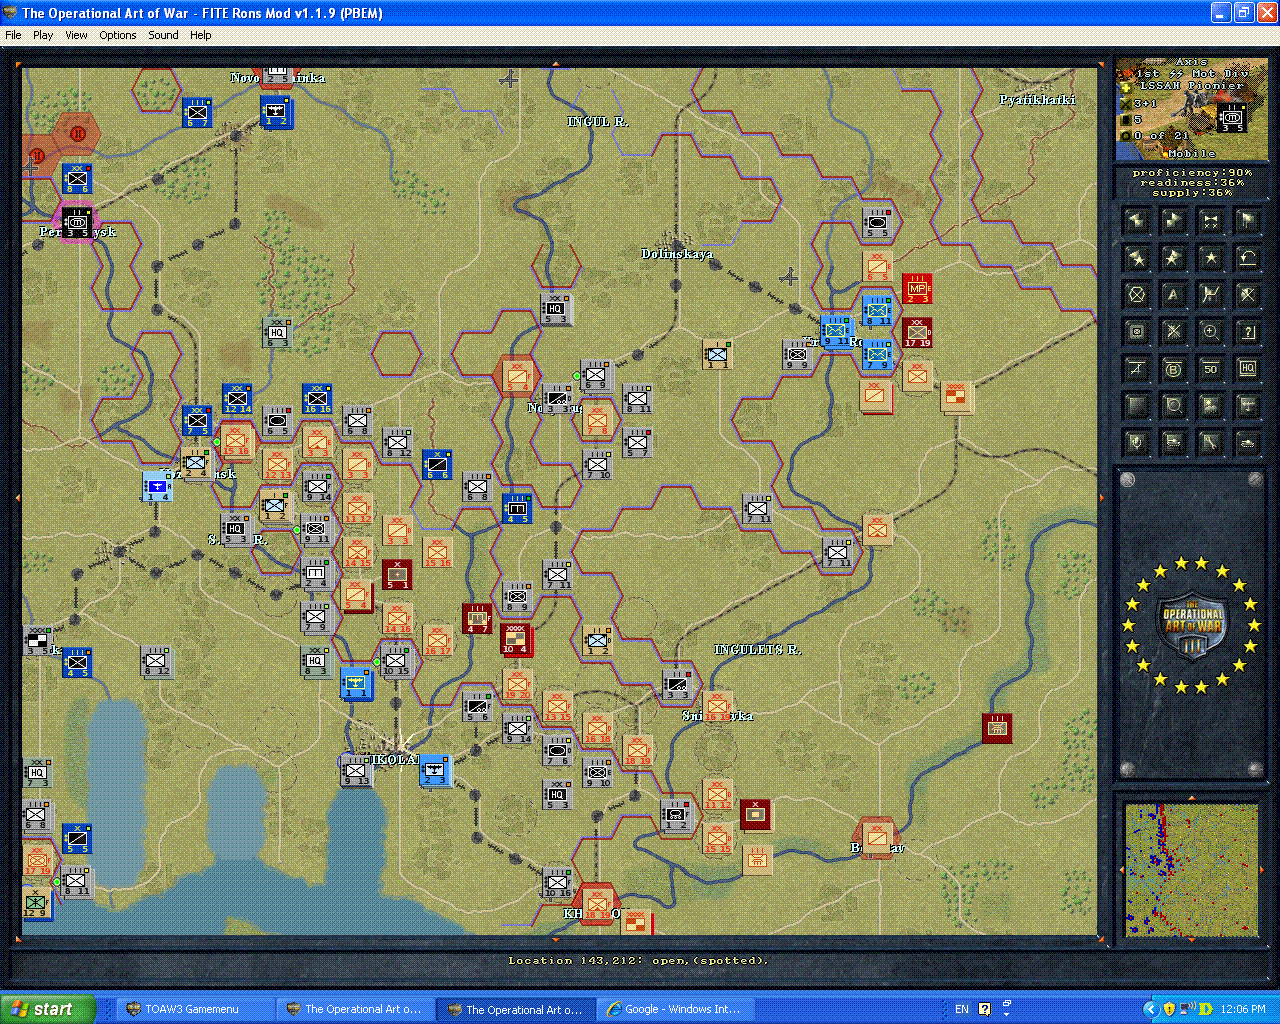Screen dimensions: 1280x1024
Task: Open the Play menu
Action: [43, 35]
